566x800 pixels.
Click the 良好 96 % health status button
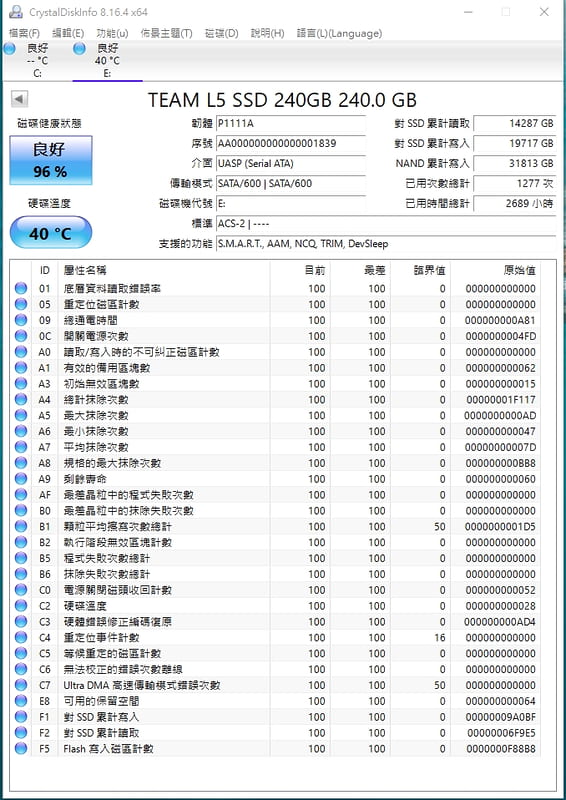[x=51, y=160]
